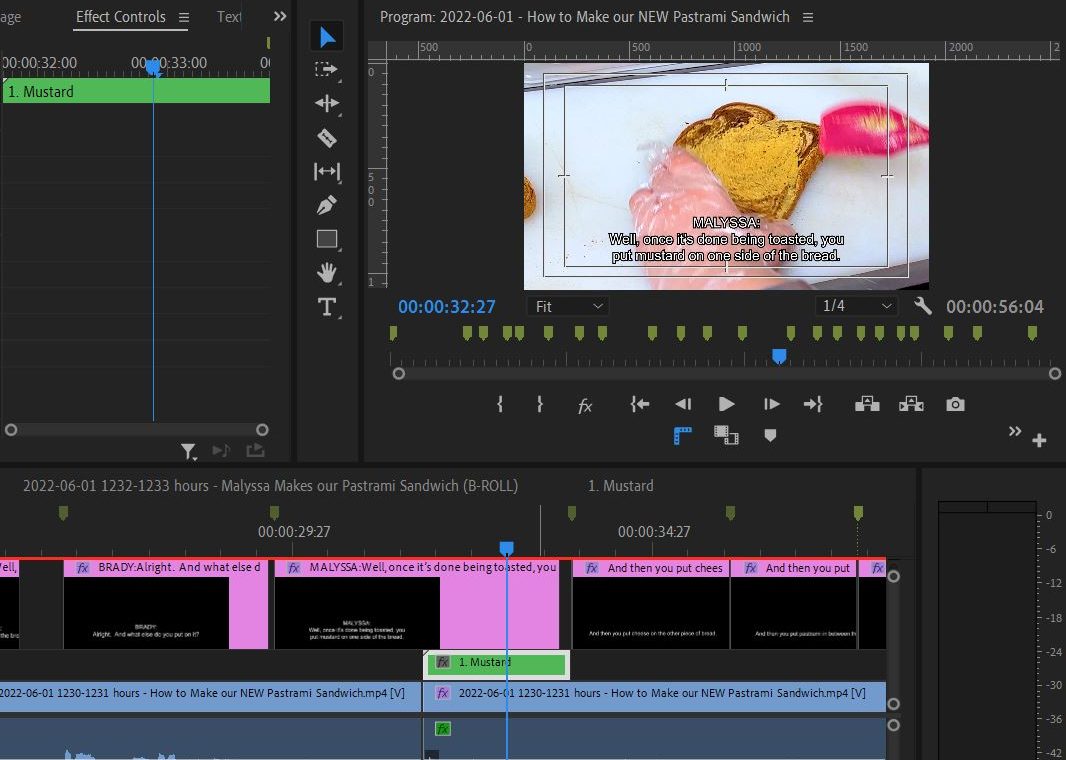This screenshot has width=1066, height=760.
Task: Open Effect Controls panel menu
Action: pyautogui.click(x=184, y=18)
